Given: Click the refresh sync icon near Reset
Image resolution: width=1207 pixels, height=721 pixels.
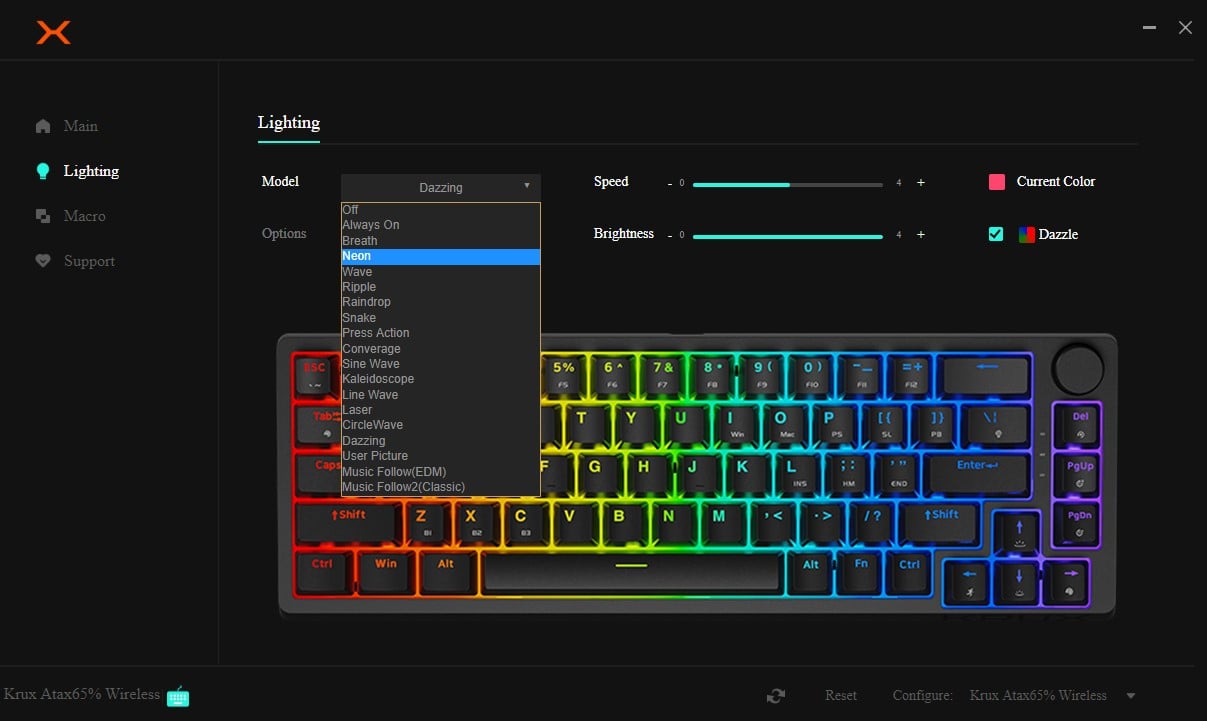Looking at the screenshot, I should [775, 696].
